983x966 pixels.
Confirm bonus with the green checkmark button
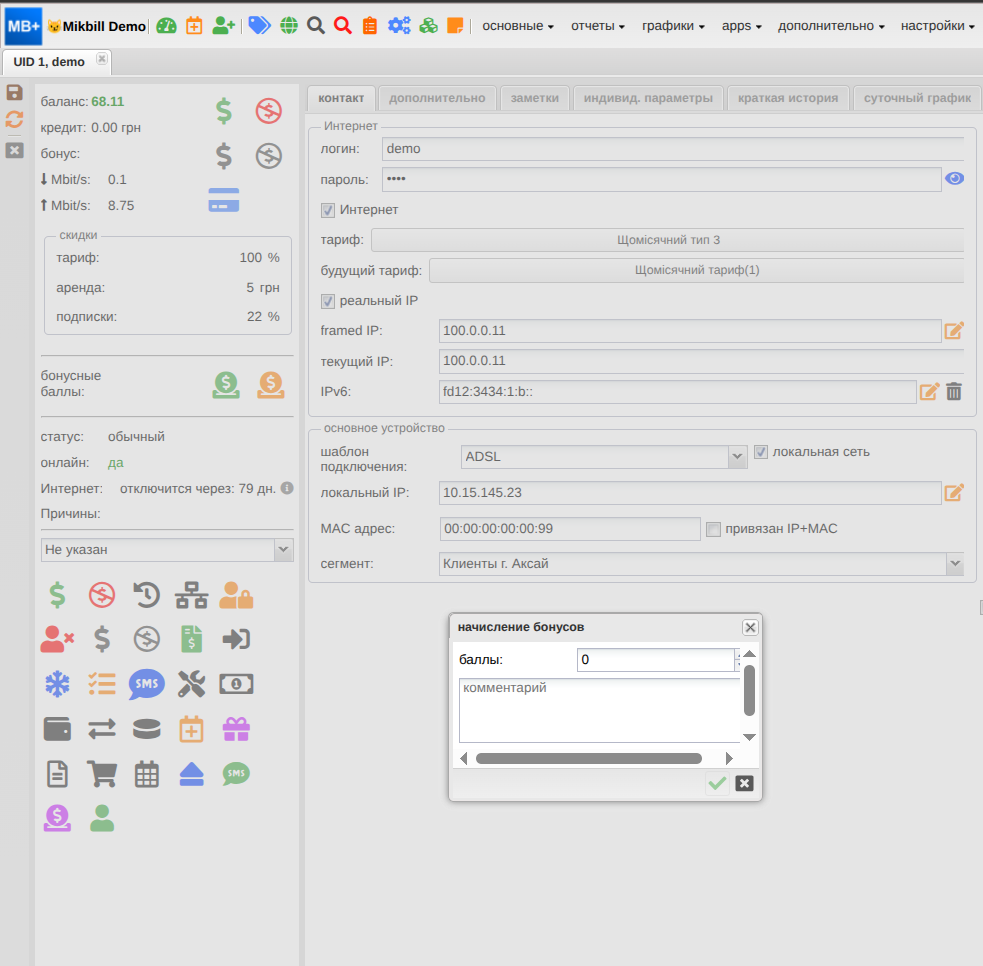pos(717,784)
